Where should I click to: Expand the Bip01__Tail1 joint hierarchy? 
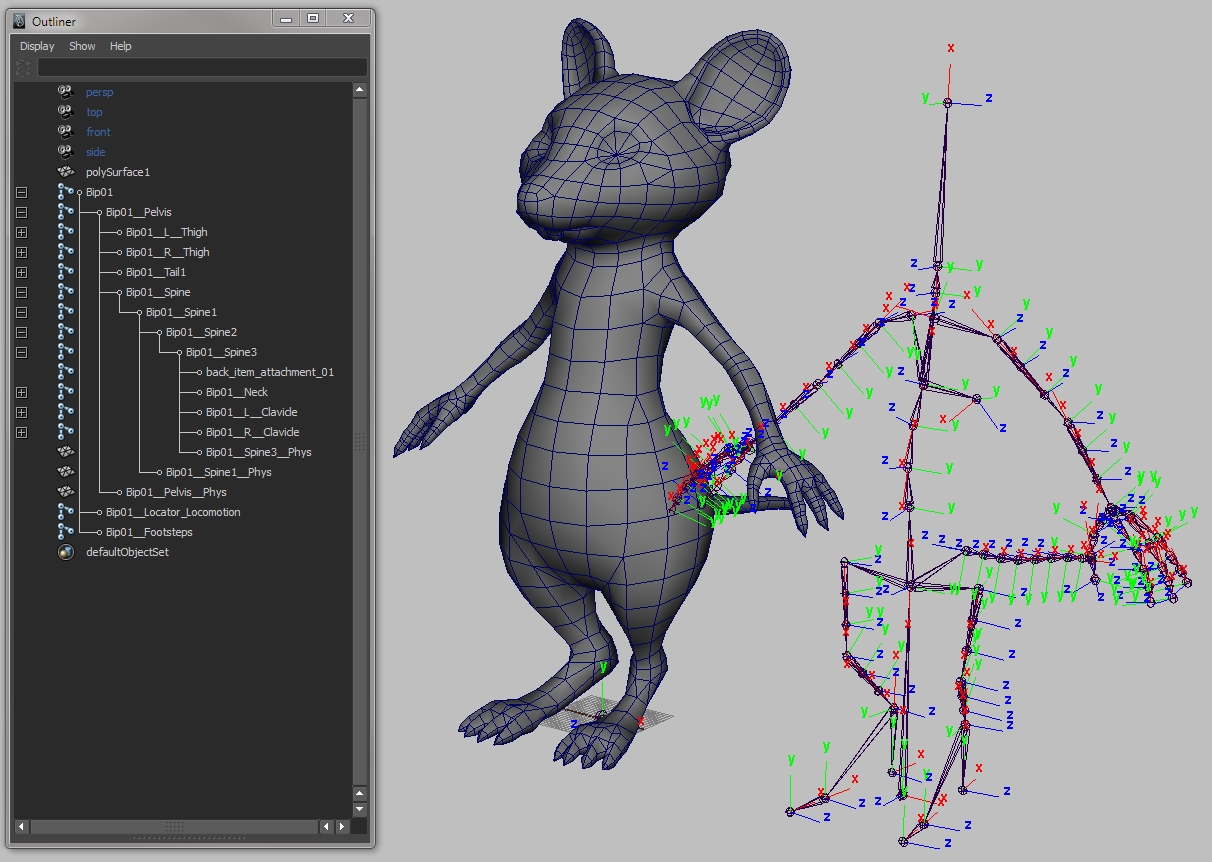point(21,272)
